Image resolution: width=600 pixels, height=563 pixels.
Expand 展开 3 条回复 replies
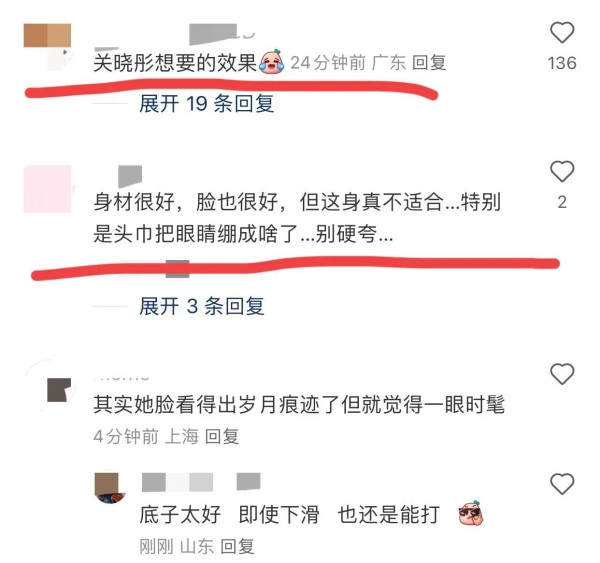pyautogui.click(x=202, y=306)
